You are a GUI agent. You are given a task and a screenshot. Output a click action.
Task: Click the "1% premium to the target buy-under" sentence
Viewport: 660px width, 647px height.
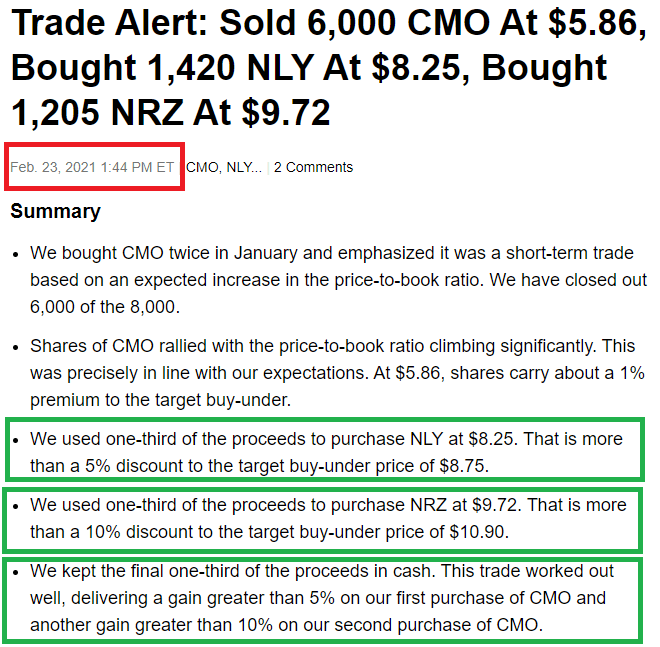point(337,386)
